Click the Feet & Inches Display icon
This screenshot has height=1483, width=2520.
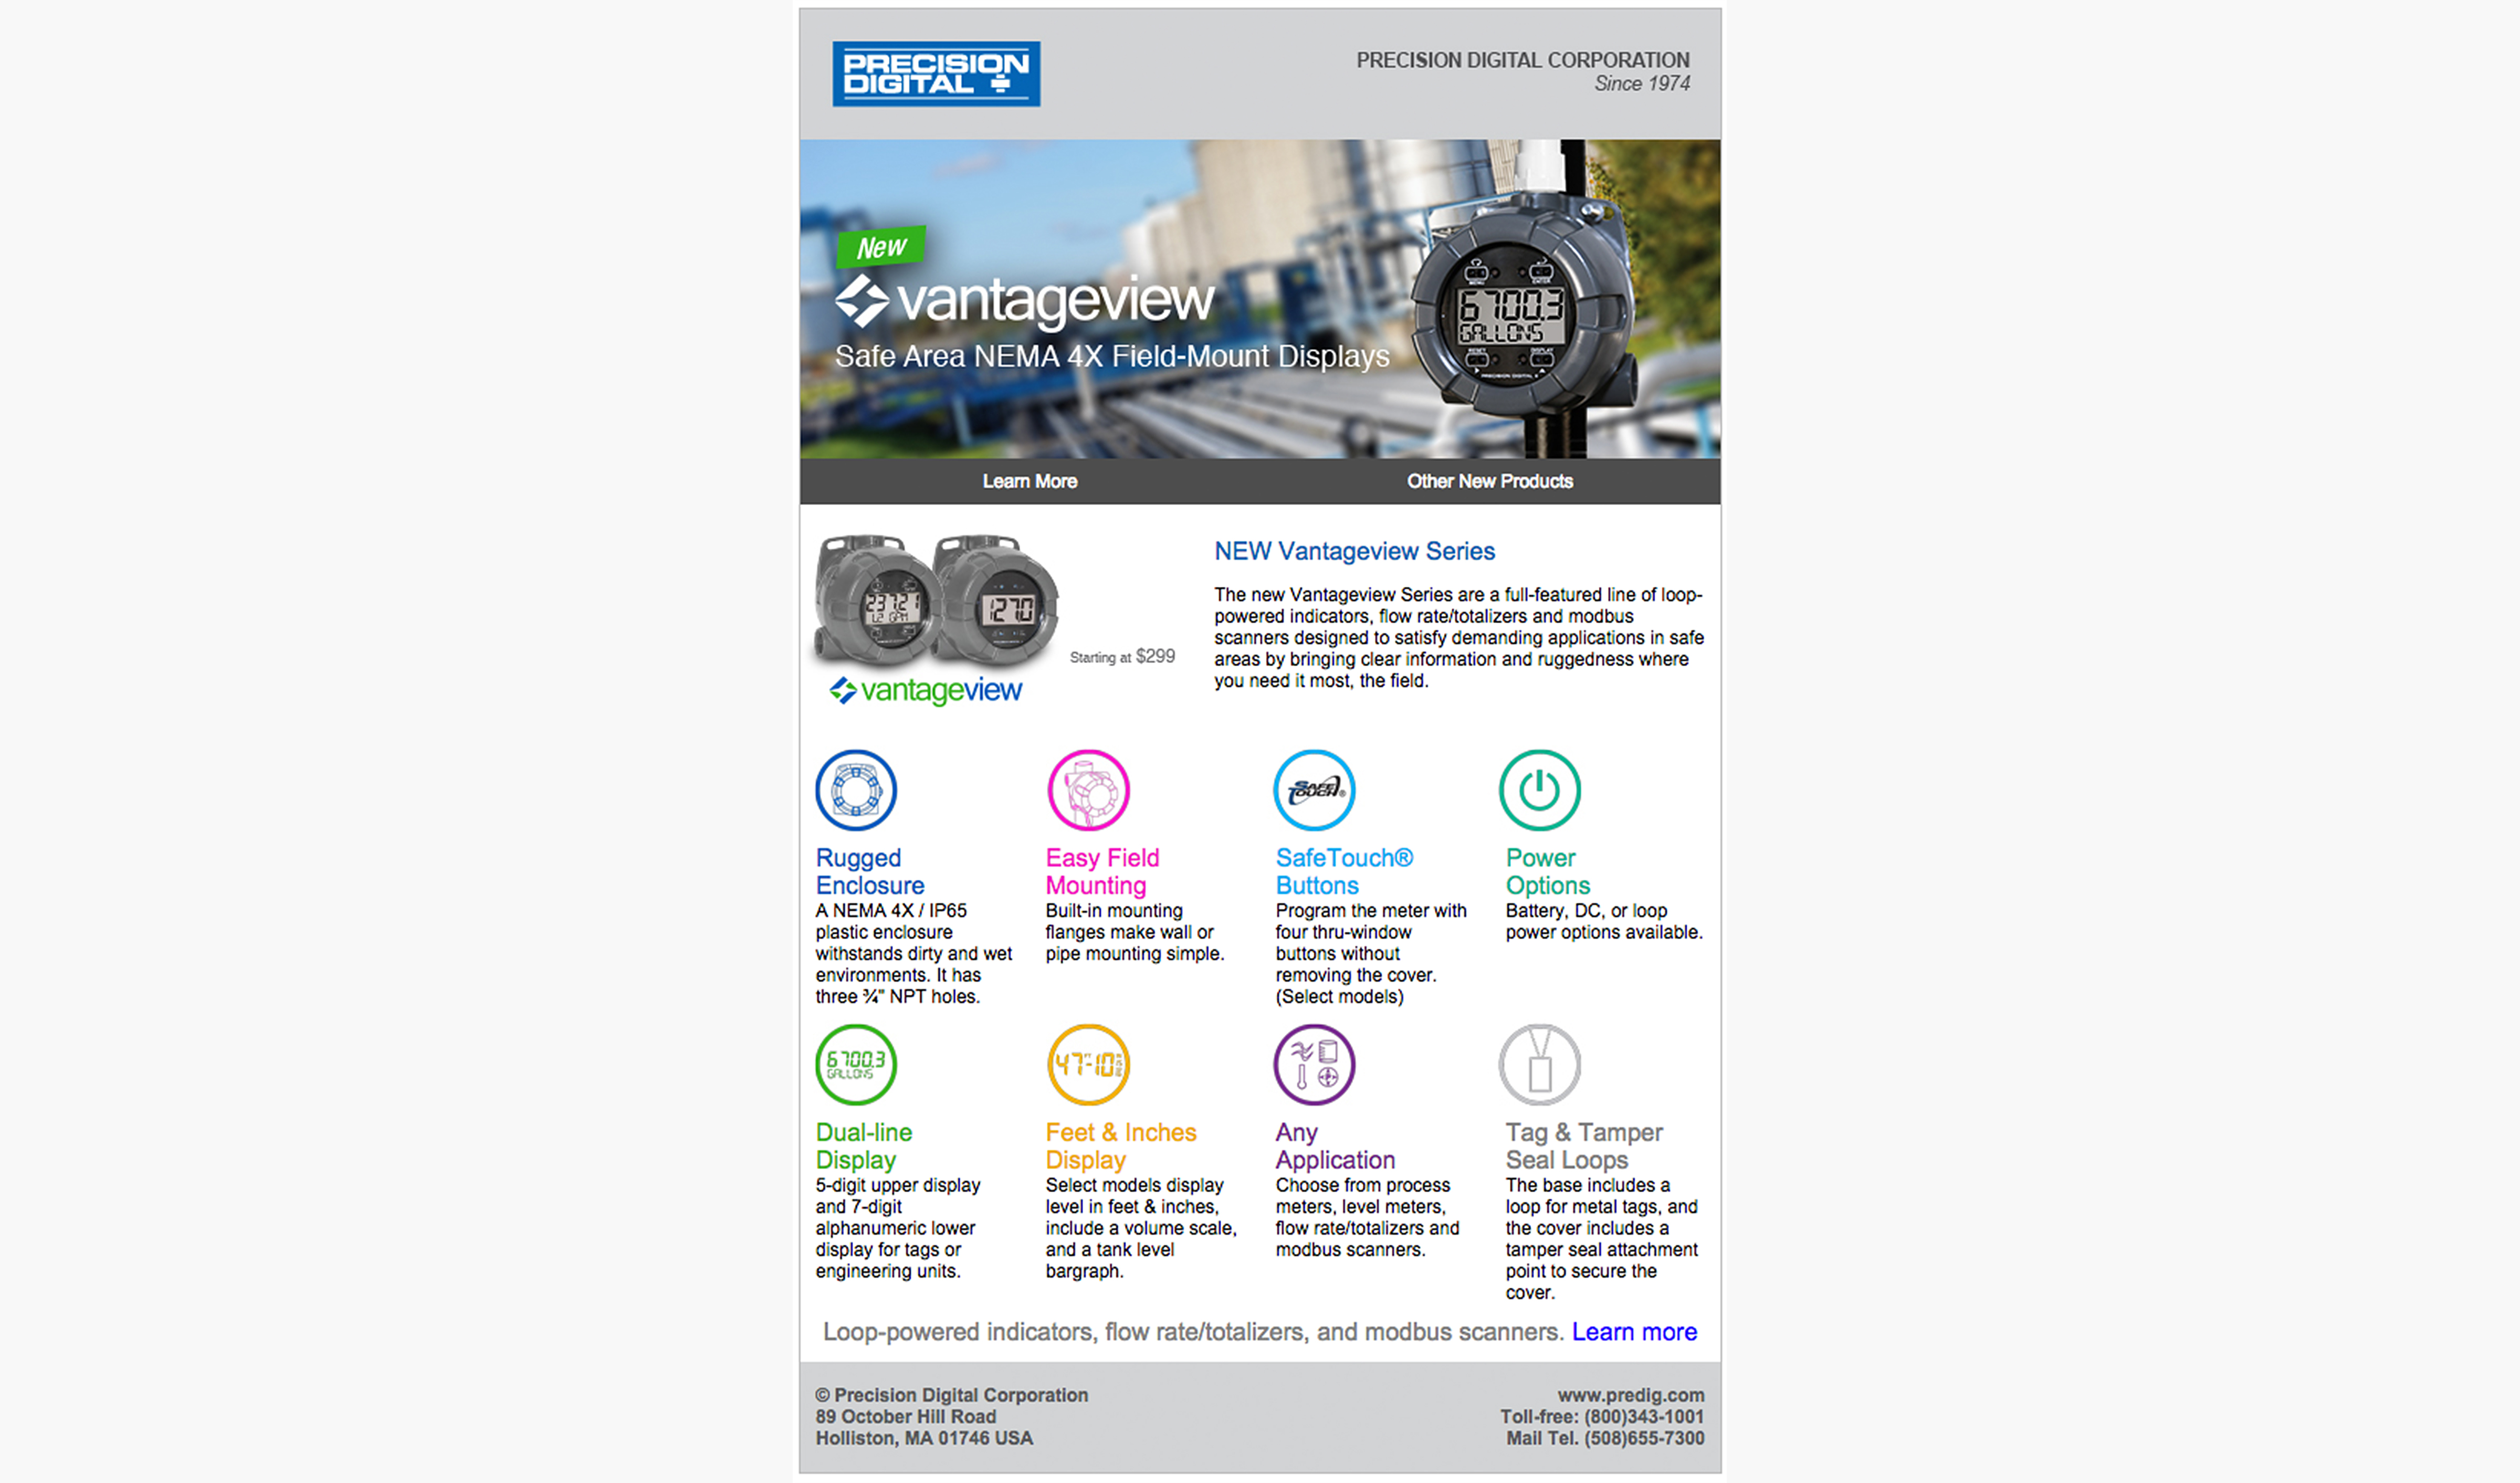tap(1088, 1064)
